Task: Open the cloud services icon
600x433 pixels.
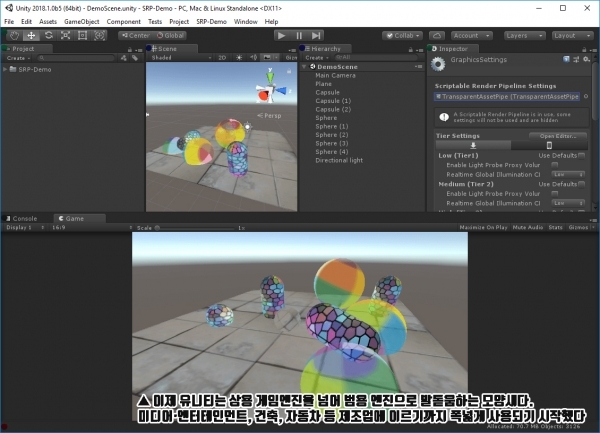Action: point(437,36)
